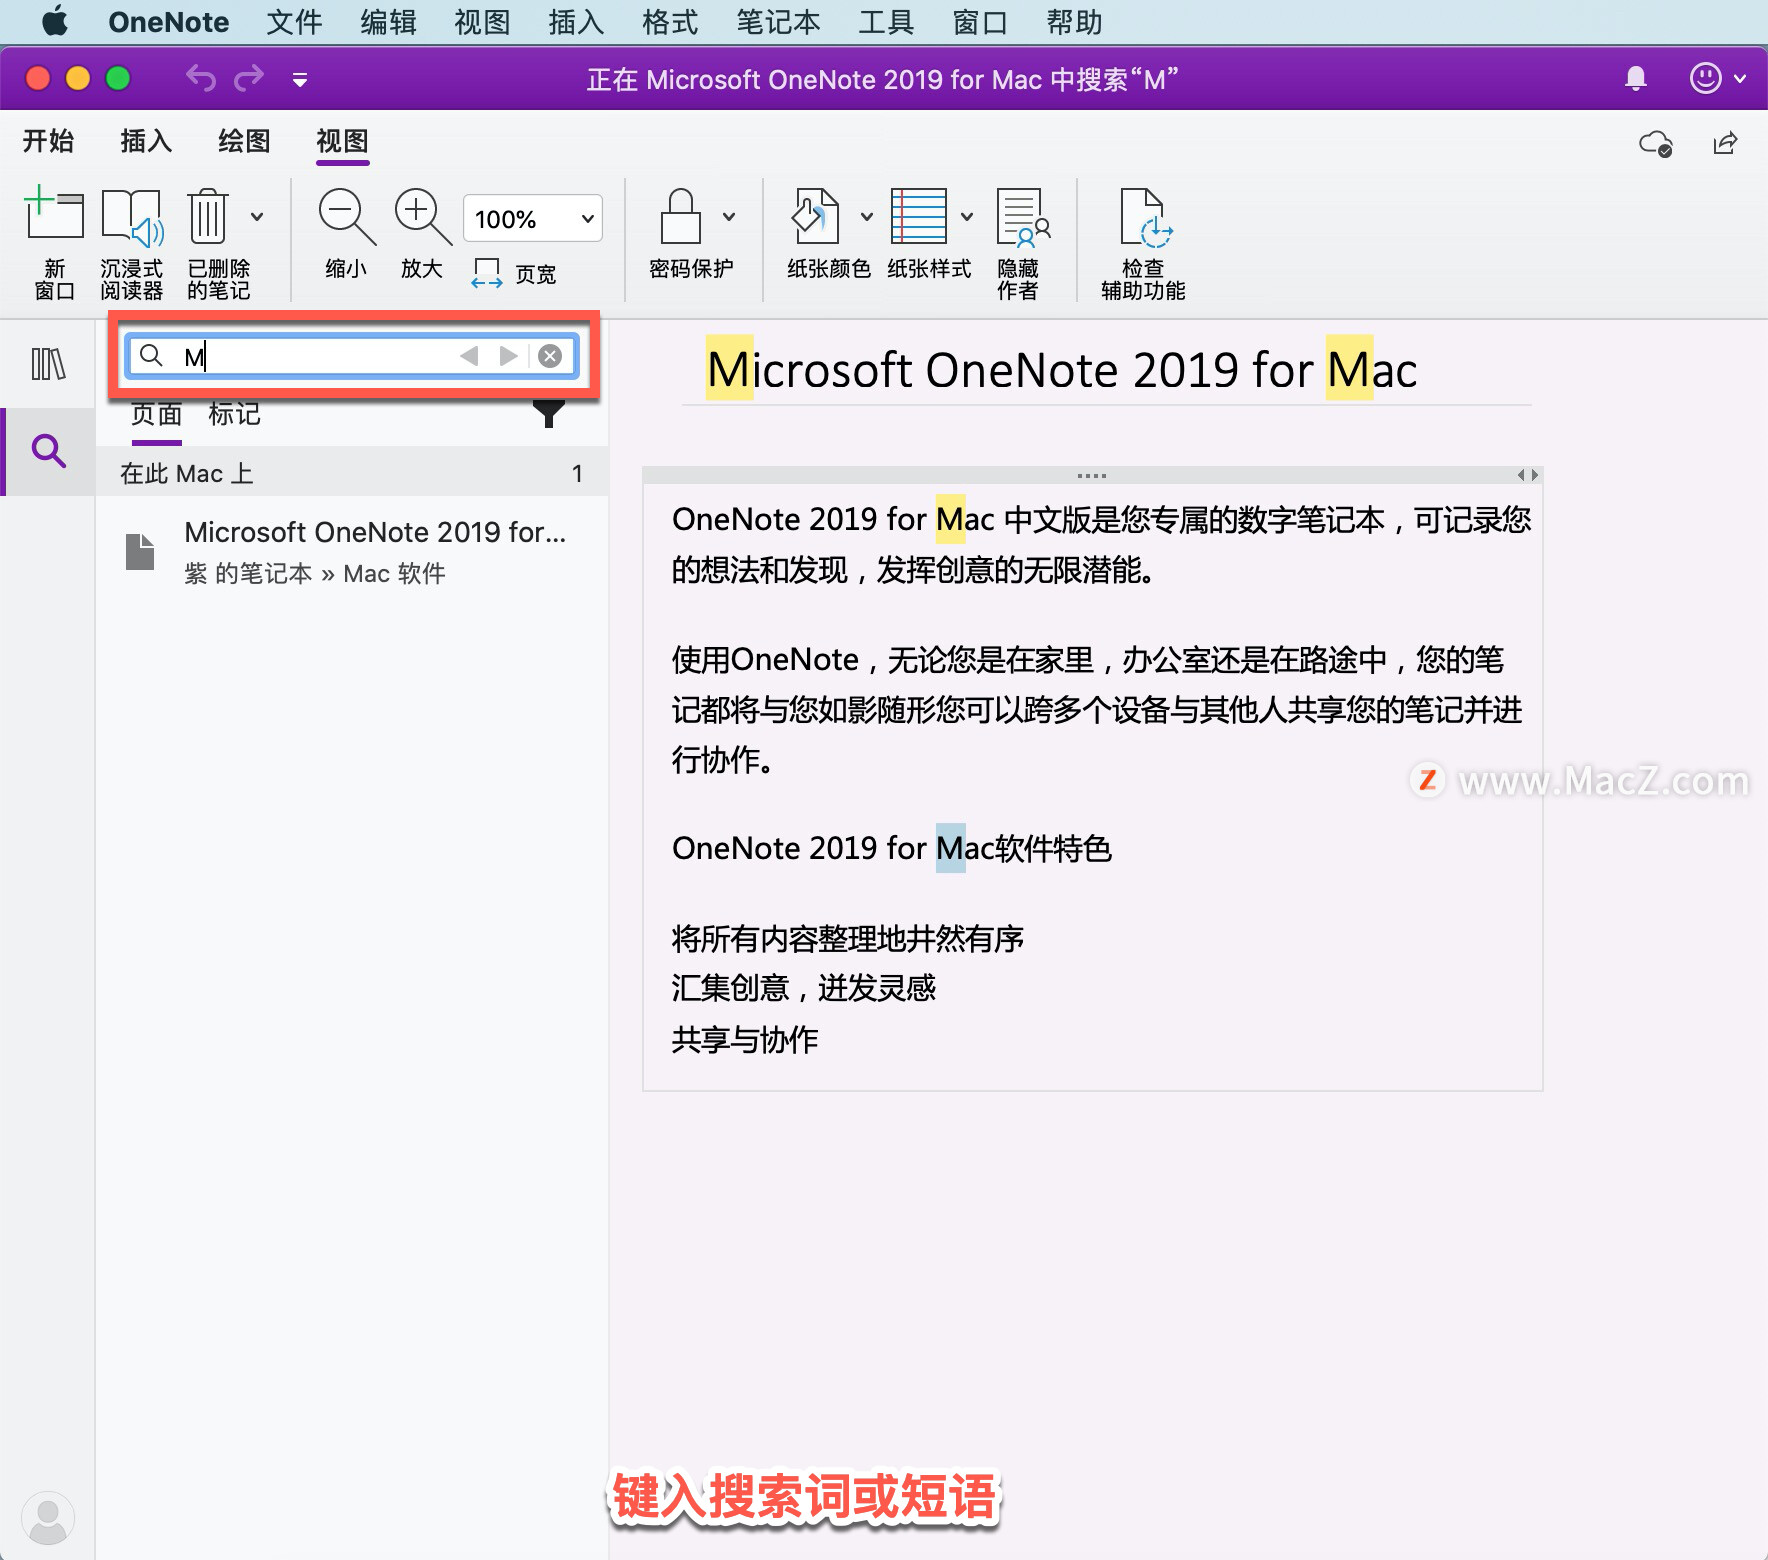Screen dimensions: 1768x1560
Task: Open the 工具 menu in menu bar
Action: [886, 22]
